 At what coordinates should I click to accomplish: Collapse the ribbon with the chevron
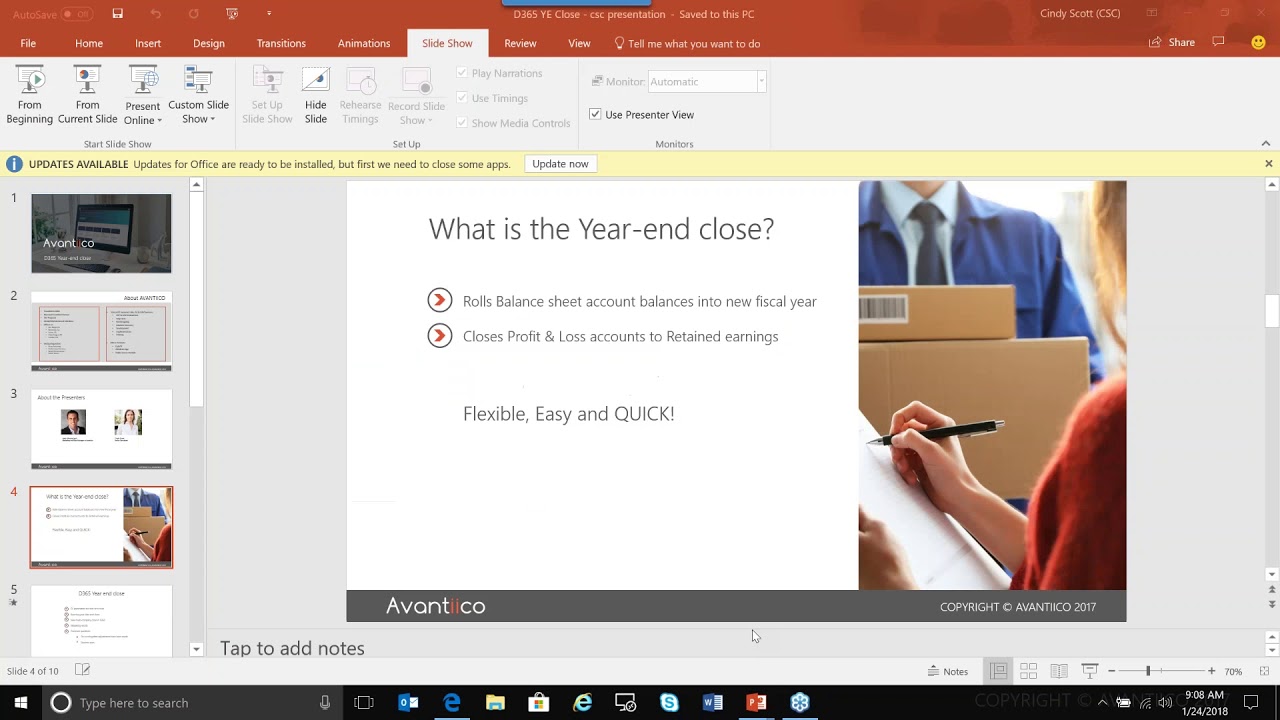tap(1266, 144)
